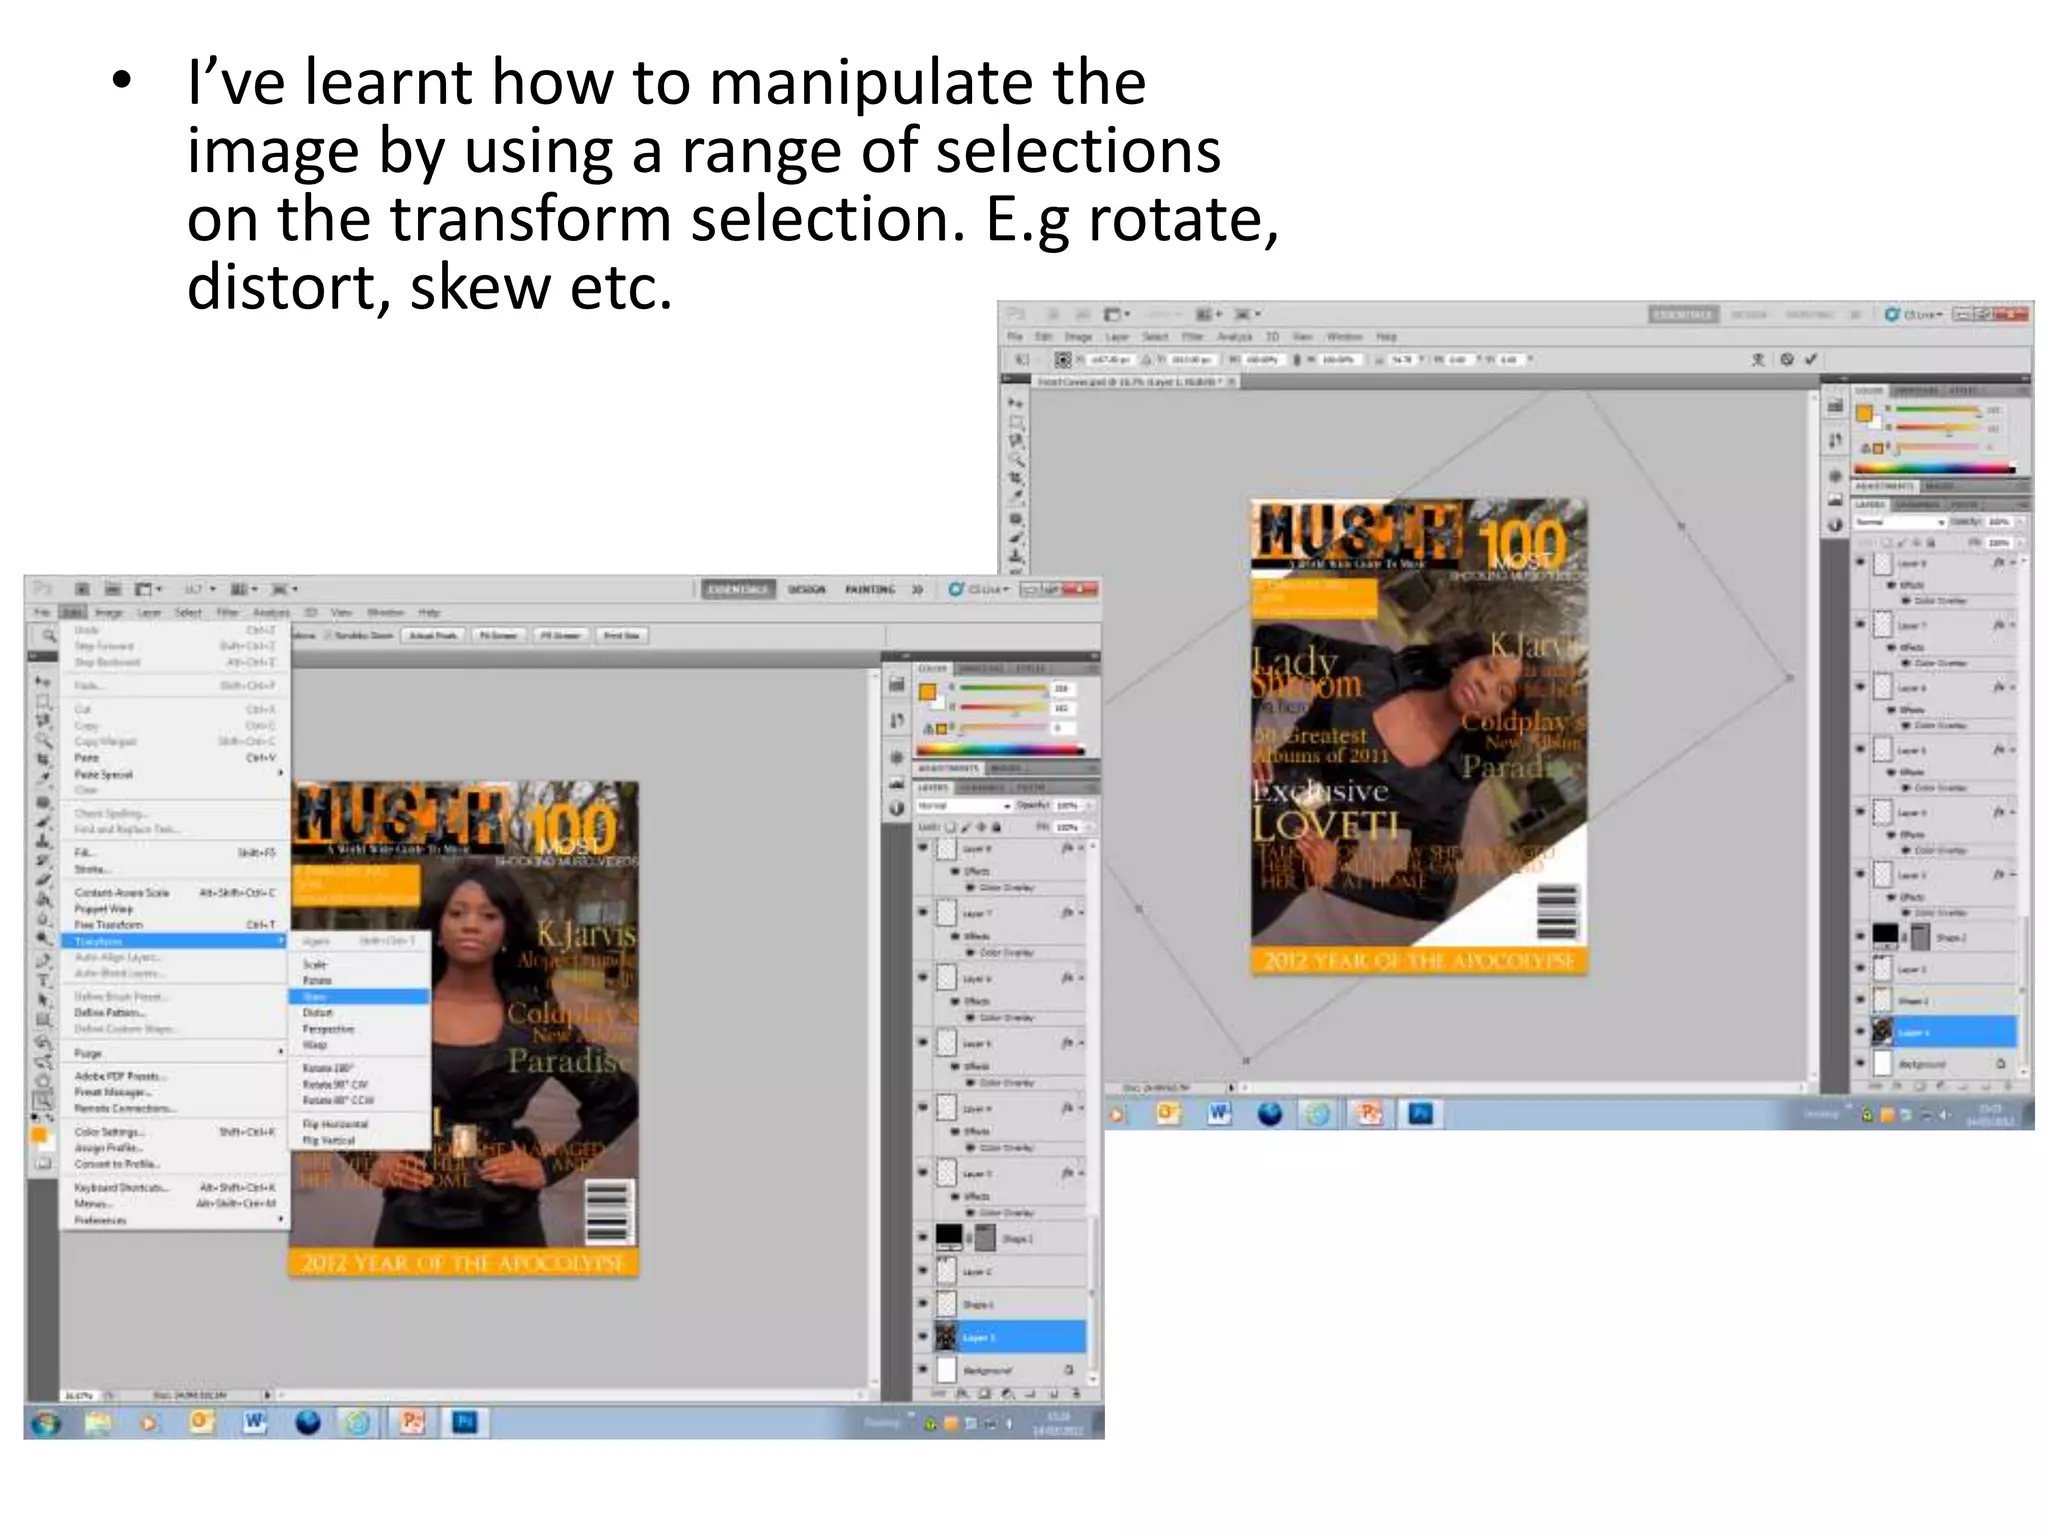
Task: Choose Distort in Transform submenu
Action: point(359,1012)
